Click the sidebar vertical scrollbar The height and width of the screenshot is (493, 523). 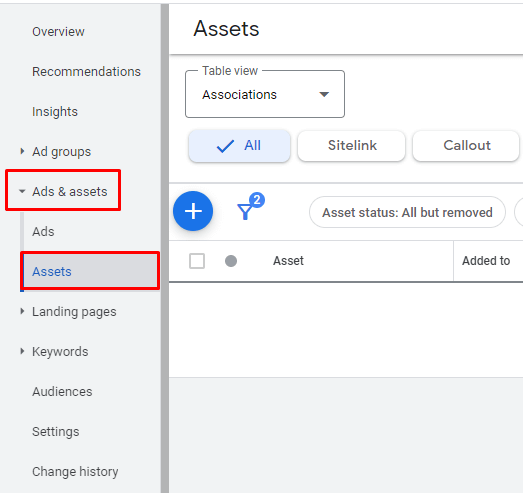(x=165, y=249)
